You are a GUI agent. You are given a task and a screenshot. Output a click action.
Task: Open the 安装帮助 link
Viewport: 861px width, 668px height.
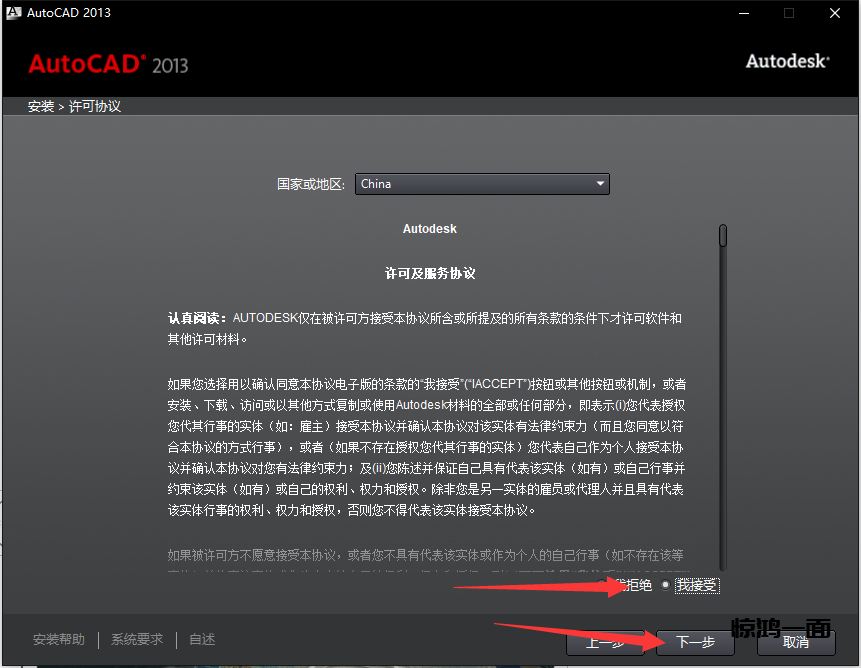[59, 640]
